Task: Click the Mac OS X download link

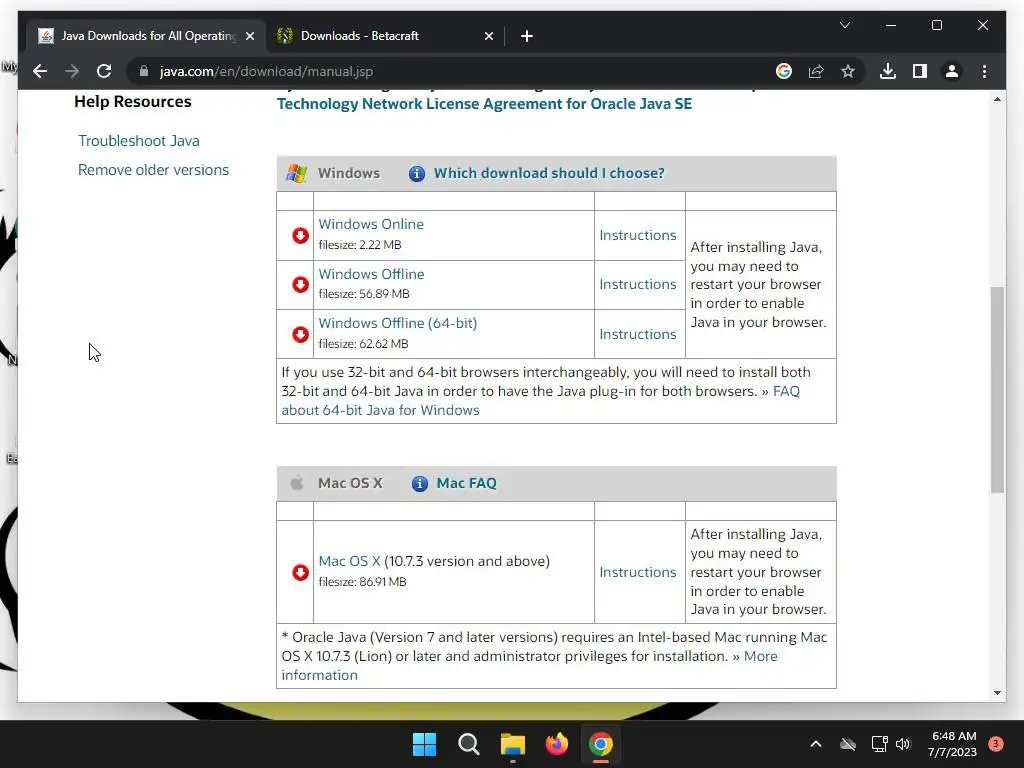Action: point(349,561)
